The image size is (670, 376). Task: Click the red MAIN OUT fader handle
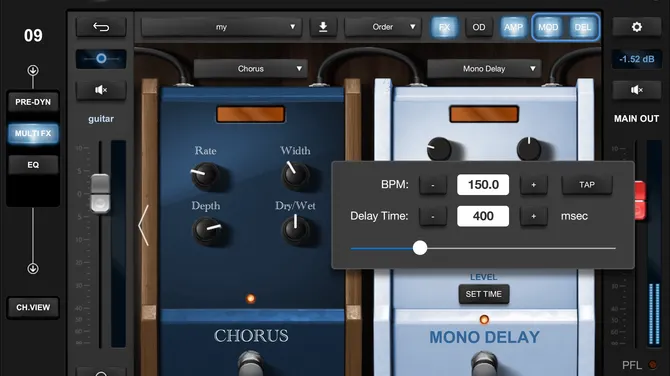click(x=640, y=200)
